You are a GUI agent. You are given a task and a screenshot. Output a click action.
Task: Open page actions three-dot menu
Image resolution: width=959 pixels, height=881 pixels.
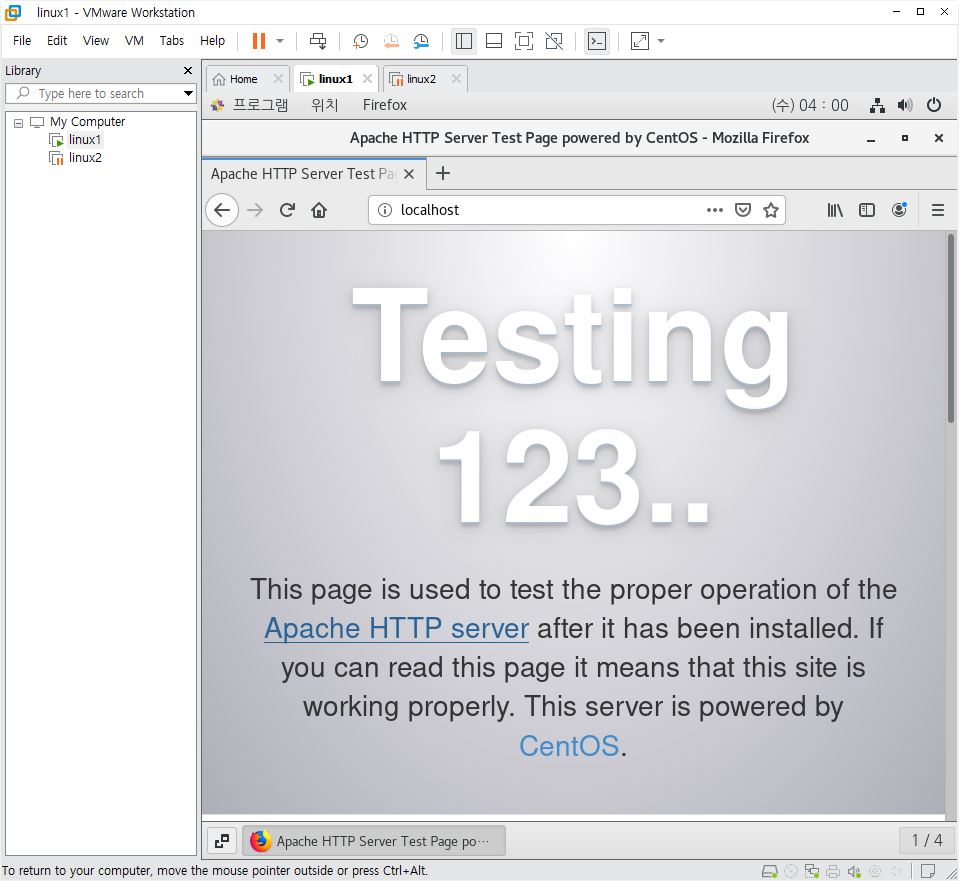714,210
